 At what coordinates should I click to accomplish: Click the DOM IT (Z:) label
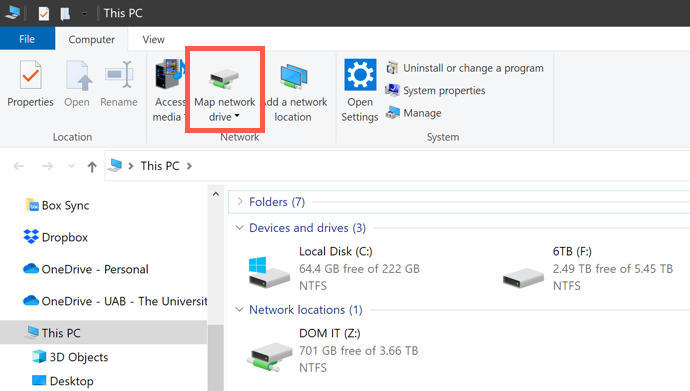click(330, 333)
